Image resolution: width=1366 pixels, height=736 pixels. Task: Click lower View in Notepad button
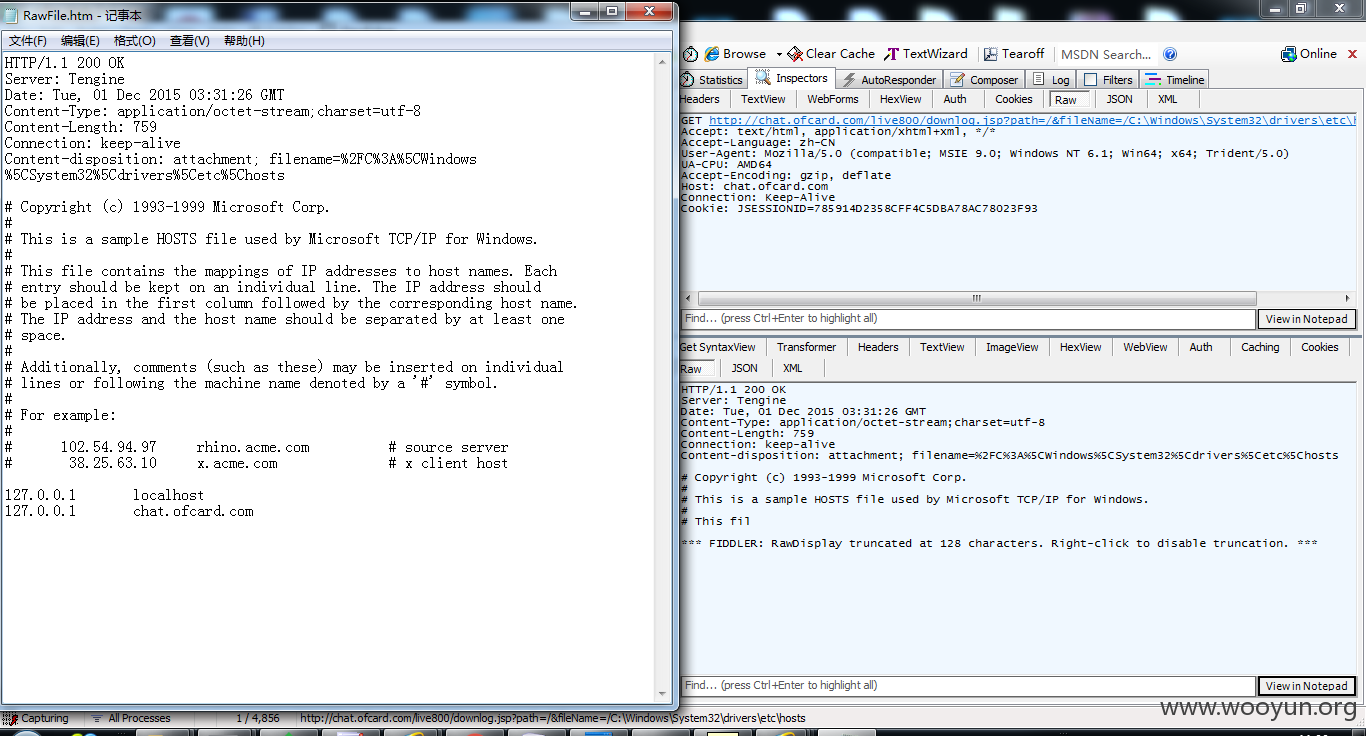coord(1306,686)
